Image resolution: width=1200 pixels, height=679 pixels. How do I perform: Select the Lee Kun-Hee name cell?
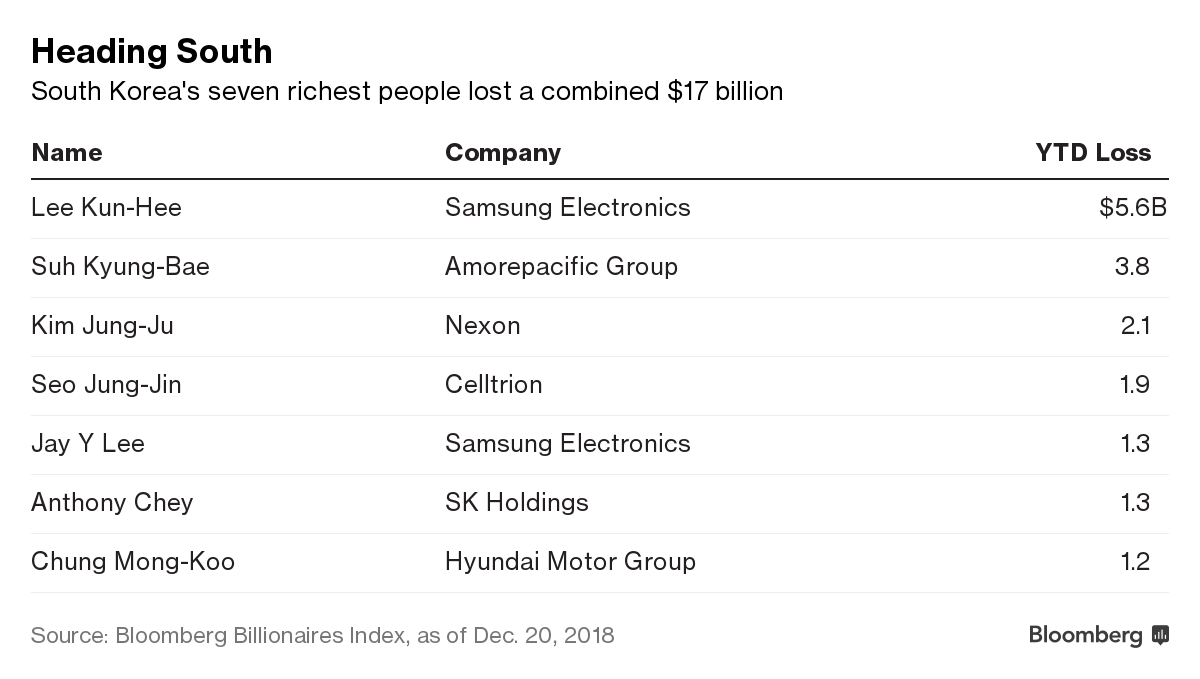coord(106,207)
